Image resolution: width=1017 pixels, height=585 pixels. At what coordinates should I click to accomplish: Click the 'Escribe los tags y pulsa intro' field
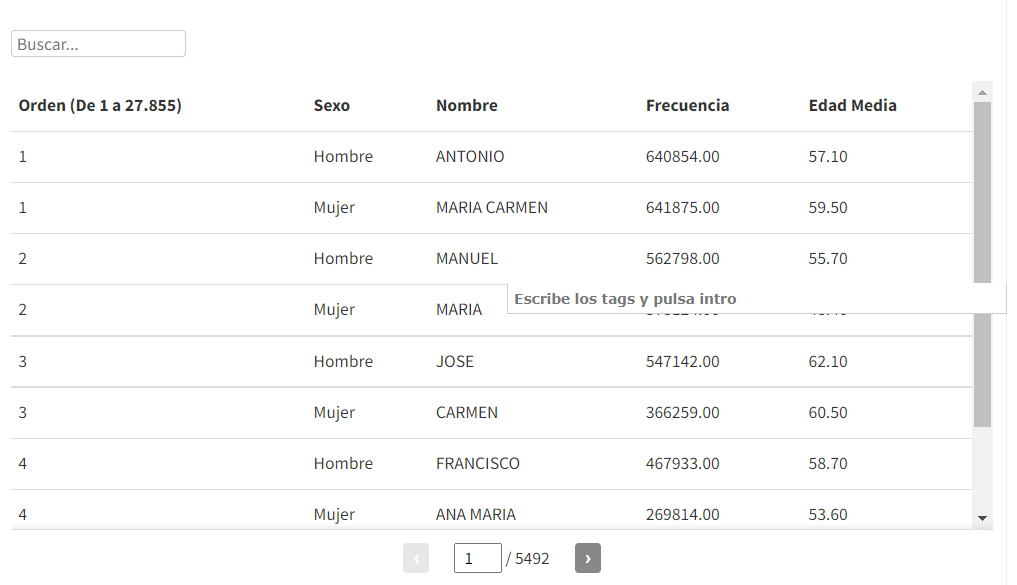pyautogui.click(x=756, y=298)
